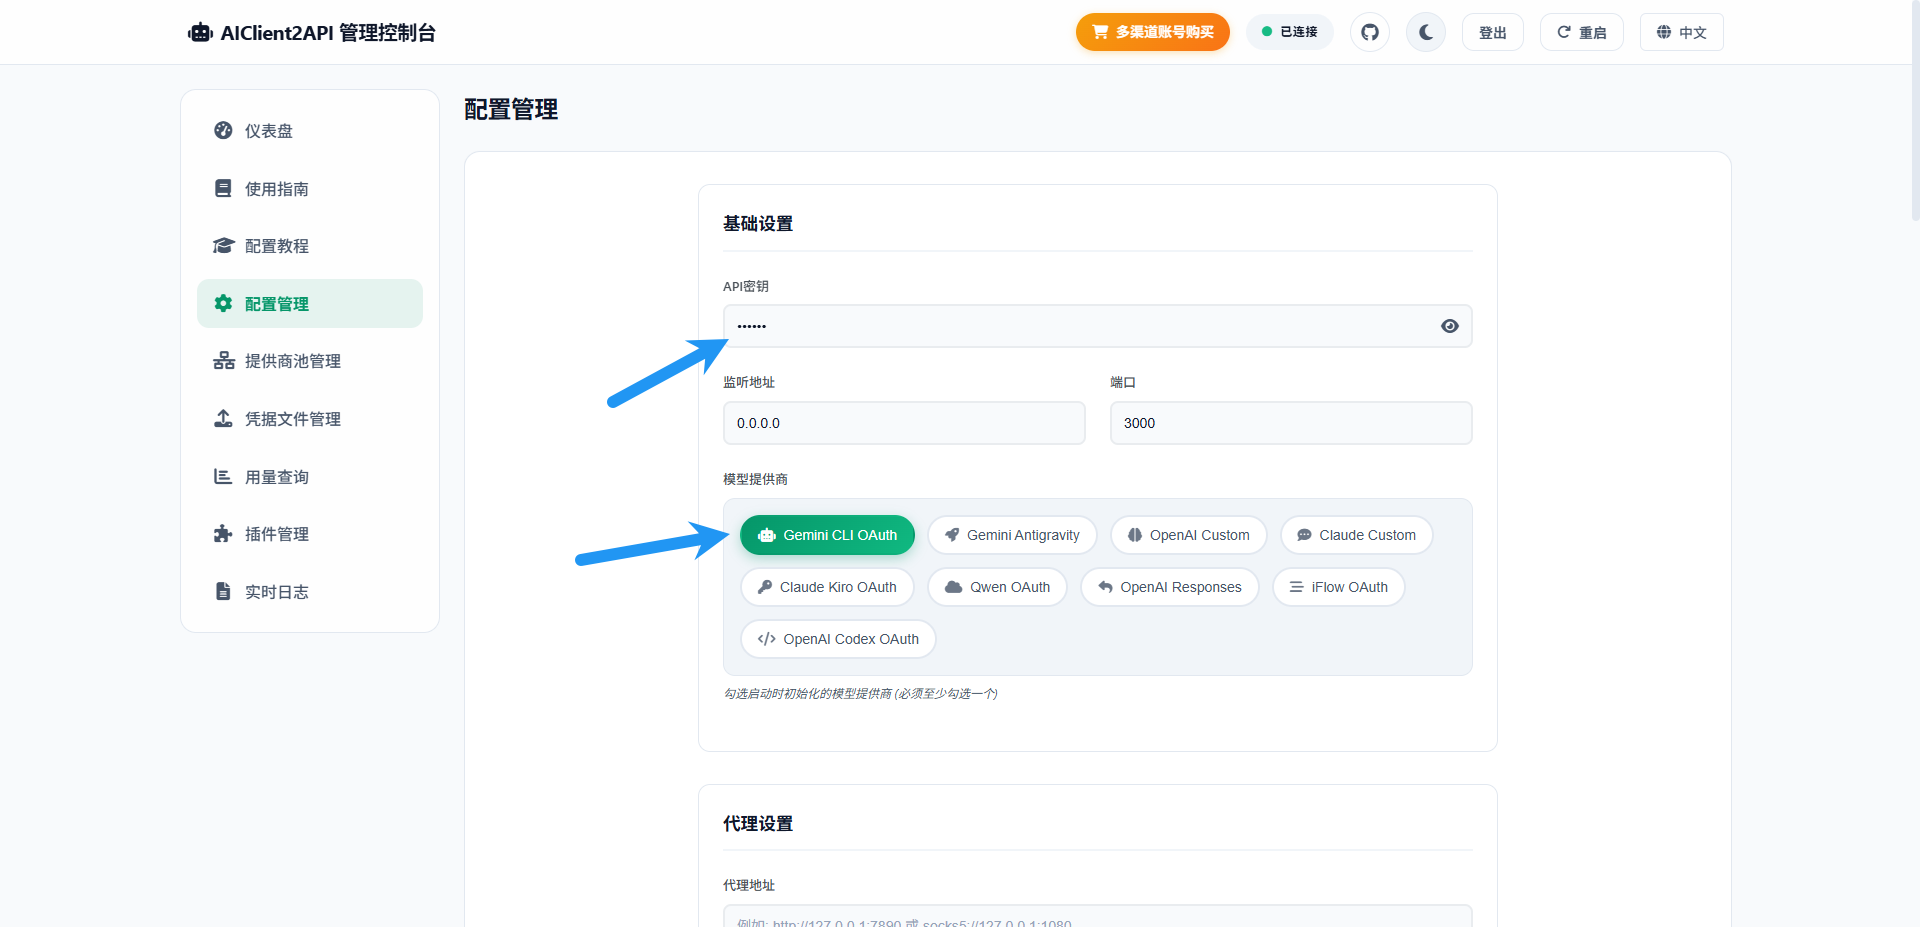
Task: Toggle dark mode with moon icon
Action: pos(1425,32)
